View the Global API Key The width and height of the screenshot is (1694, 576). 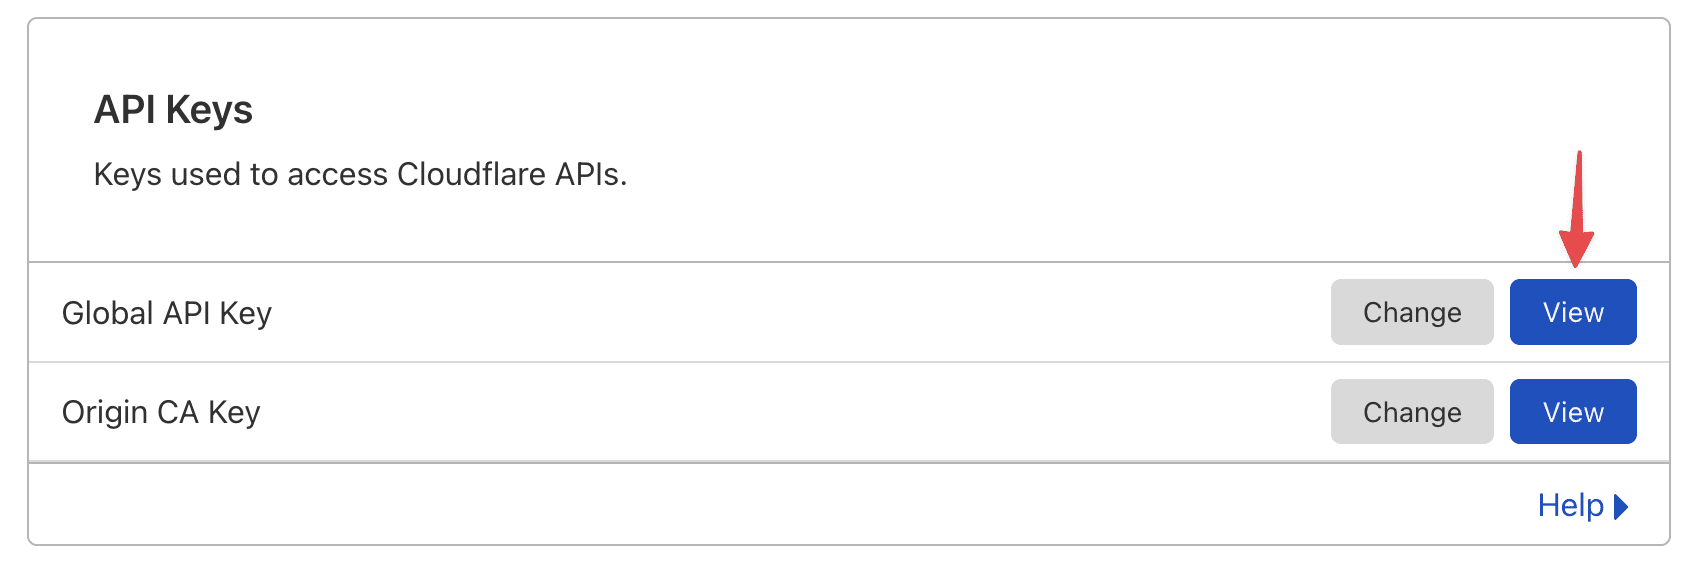[1572, 312]
